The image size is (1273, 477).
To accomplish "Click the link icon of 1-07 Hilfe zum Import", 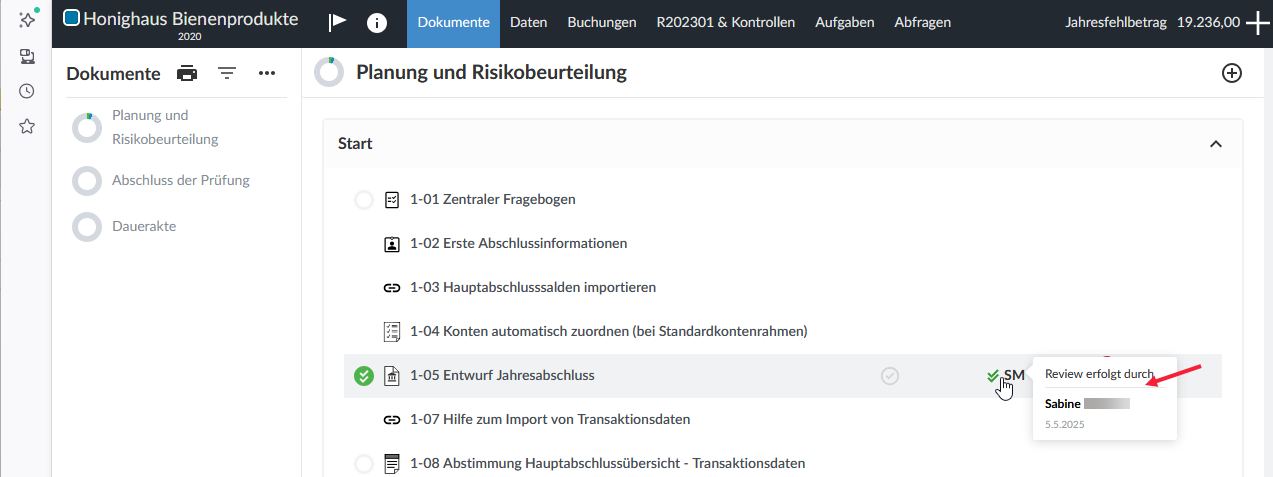I will click(x=392, y=420).
